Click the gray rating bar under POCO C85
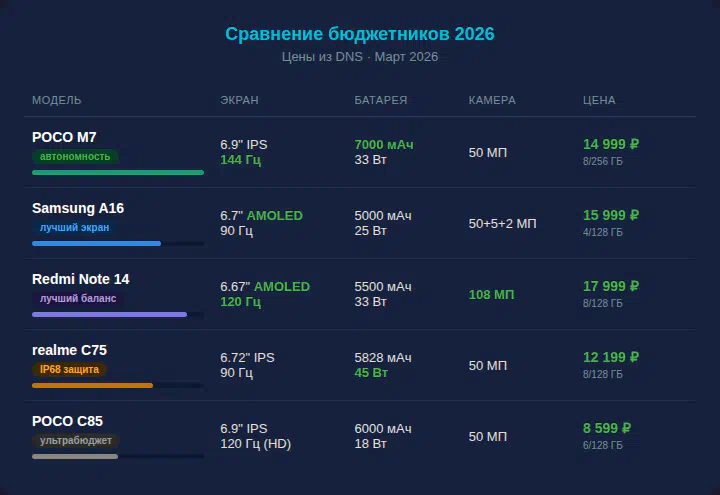Viewport: 720px width, 495px height. coord(75,456)
